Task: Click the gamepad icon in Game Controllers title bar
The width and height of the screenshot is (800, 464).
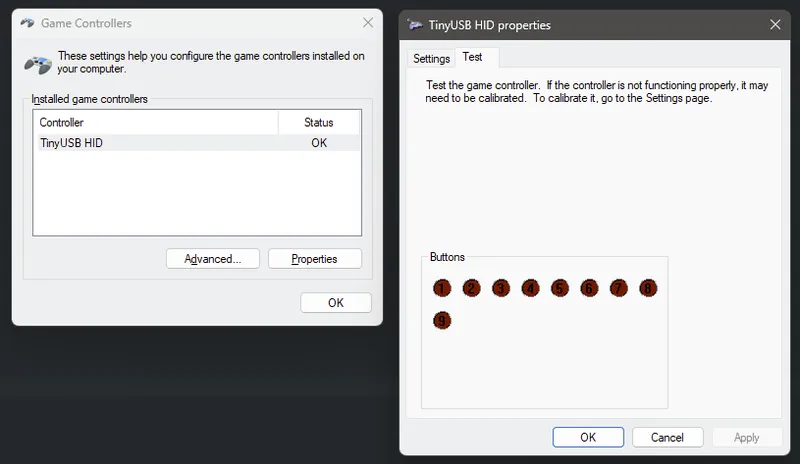Action: (x=27, y=23)
